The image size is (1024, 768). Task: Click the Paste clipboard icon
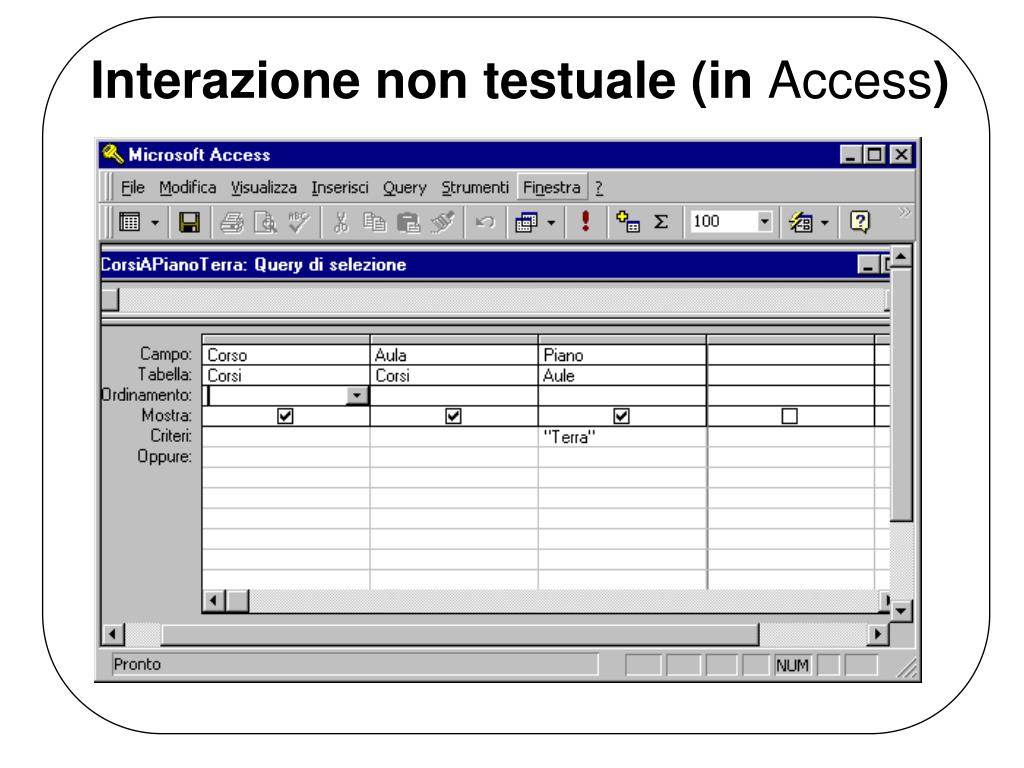click(408, 223)
